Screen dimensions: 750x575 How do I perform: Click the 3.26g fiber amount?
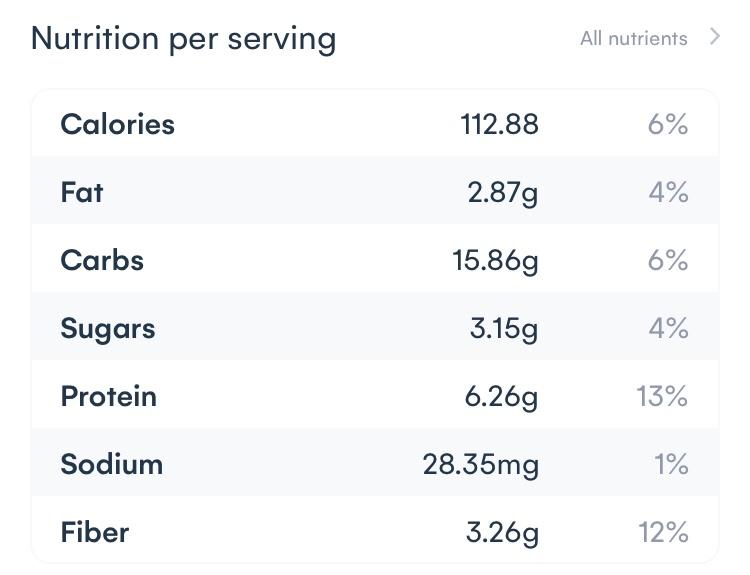502,533
